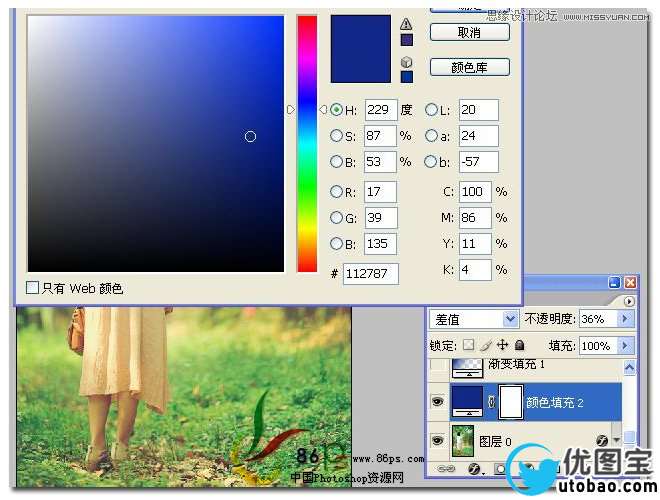Expand effects arrow on 图层 0
This screenshot has height=500, width=660.
pyautogui.click(x=617, y=440)
